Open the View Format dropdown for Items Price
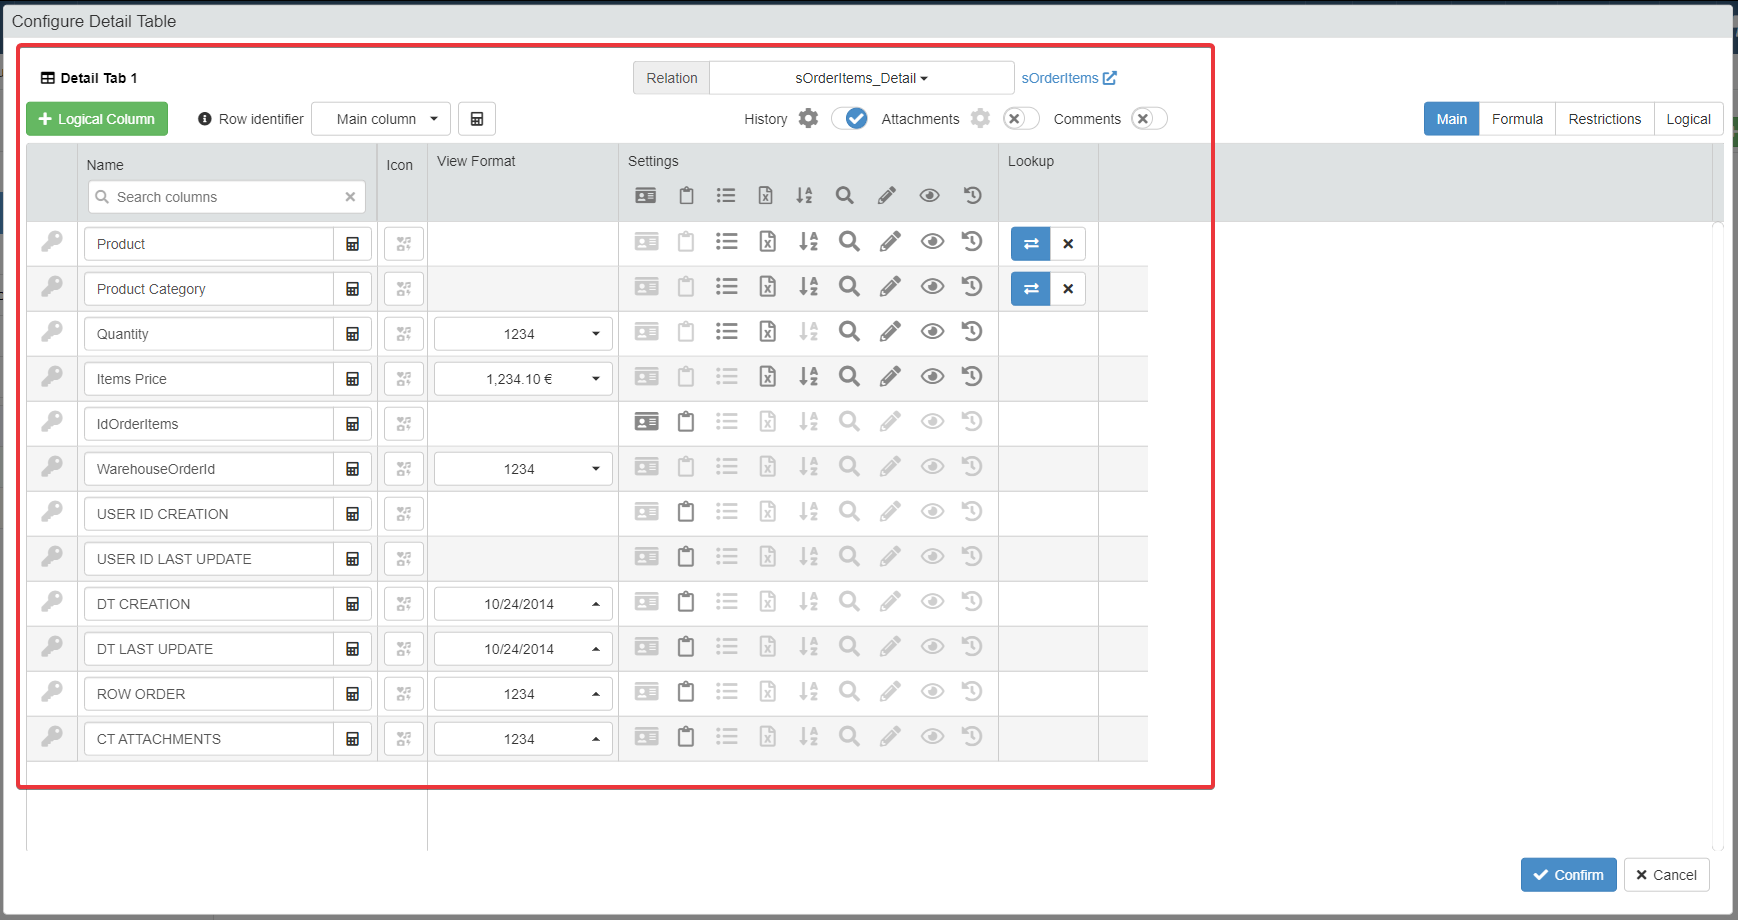Viewport: 1738px width, 920px height. click(x=523, y=379)
